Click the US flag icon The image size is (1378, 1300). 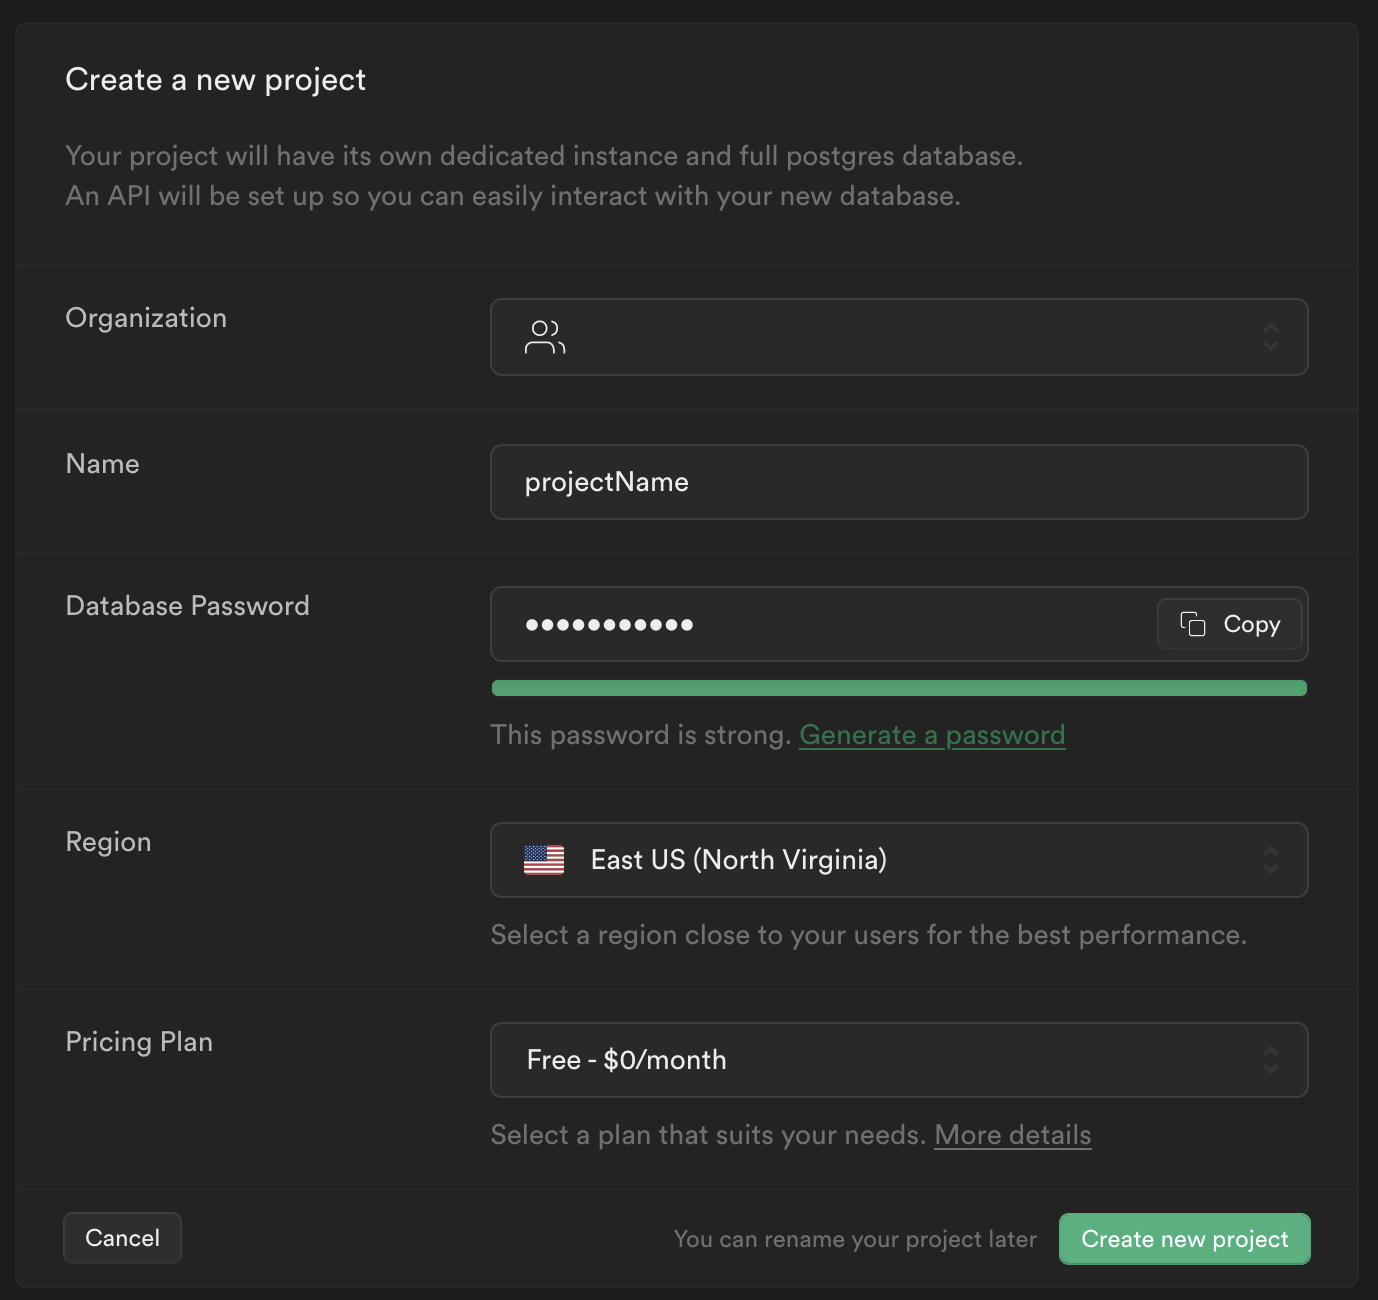tap(544, 860)
